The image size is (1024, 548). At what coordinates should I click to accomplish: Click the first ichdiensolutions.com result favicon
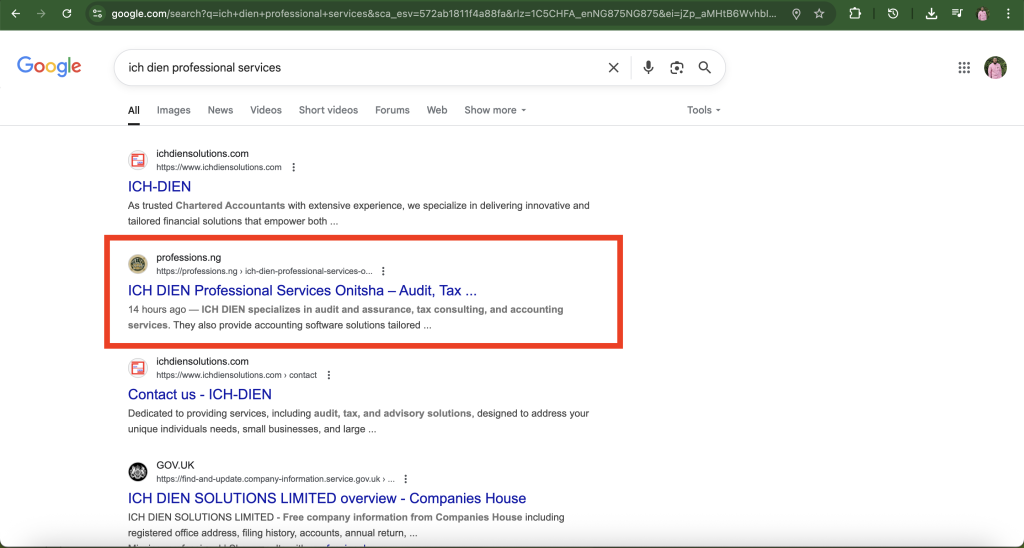tap(138, 160)
